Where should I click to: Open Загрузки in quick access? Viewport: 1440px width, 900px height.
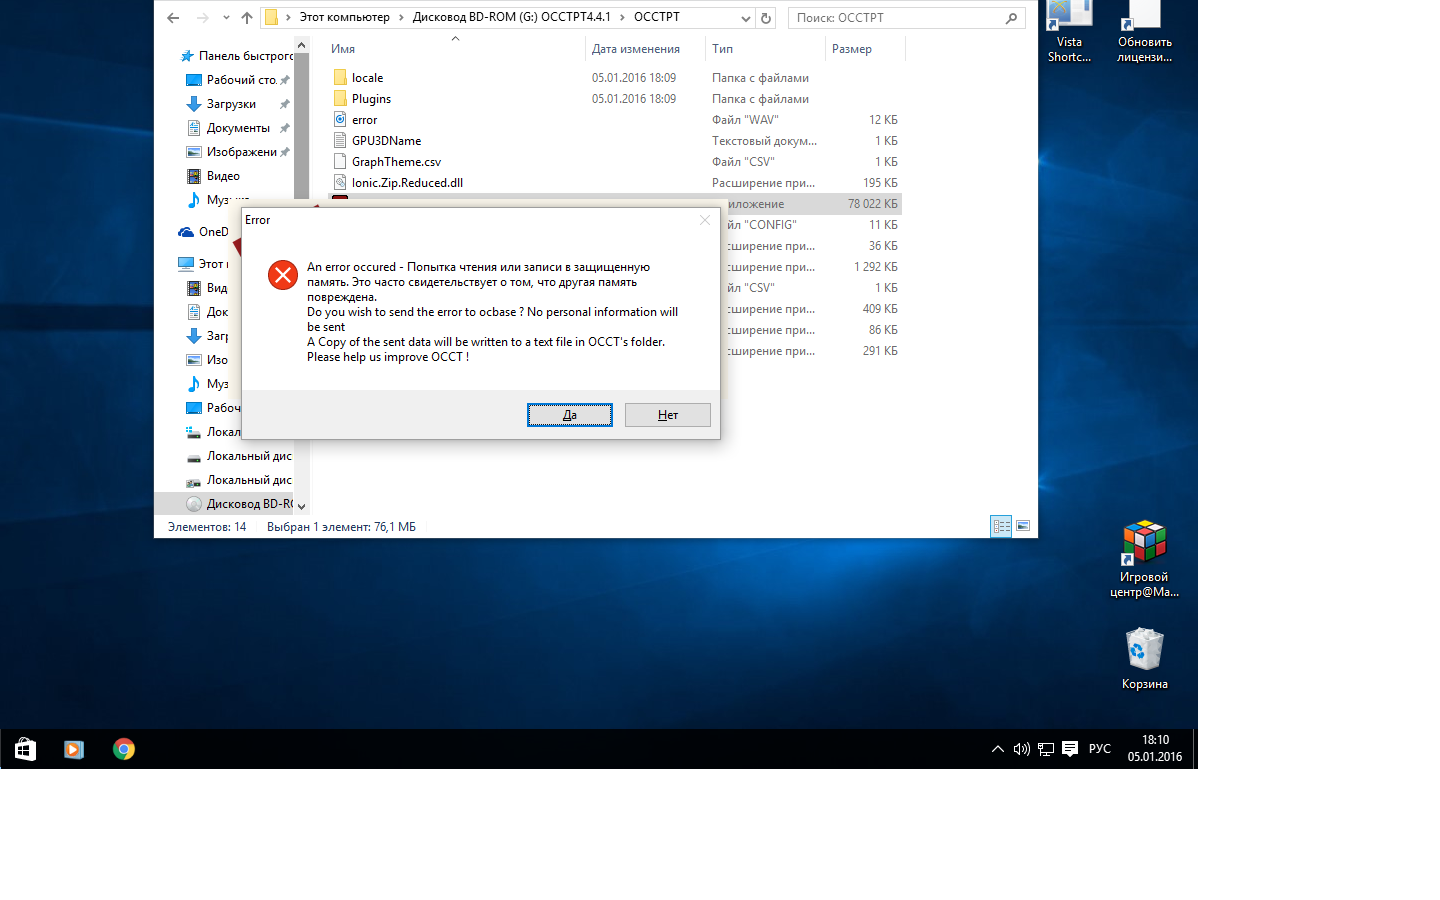(231, 104)
